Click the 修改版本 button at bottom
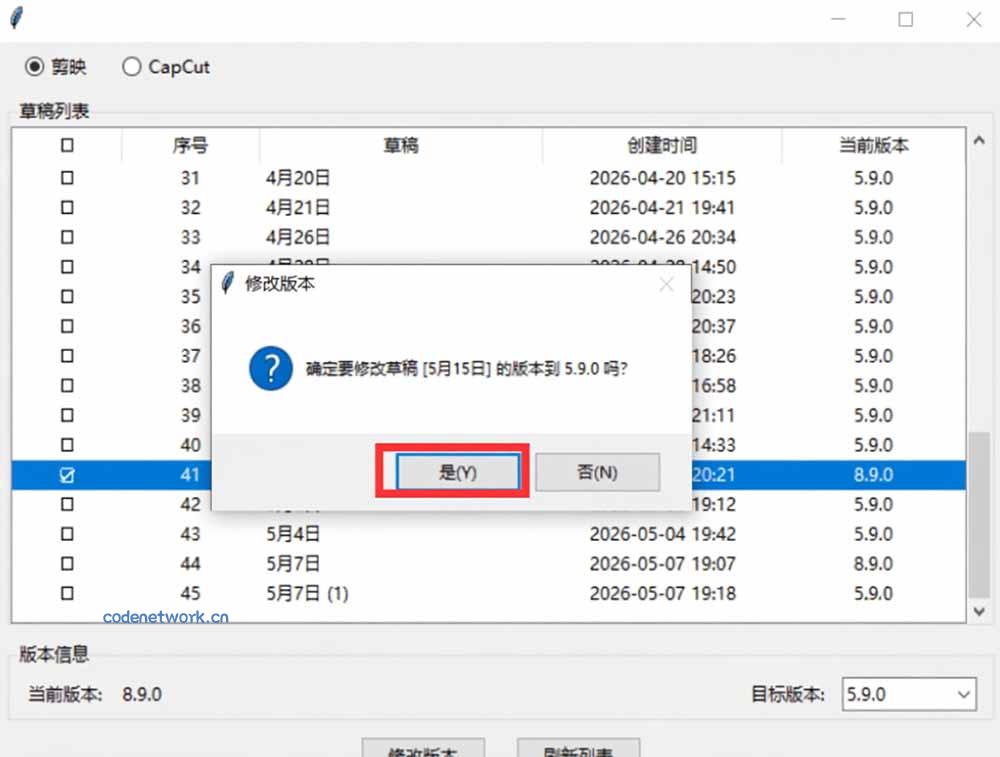1000x757 pixels. tap(423, 747)
